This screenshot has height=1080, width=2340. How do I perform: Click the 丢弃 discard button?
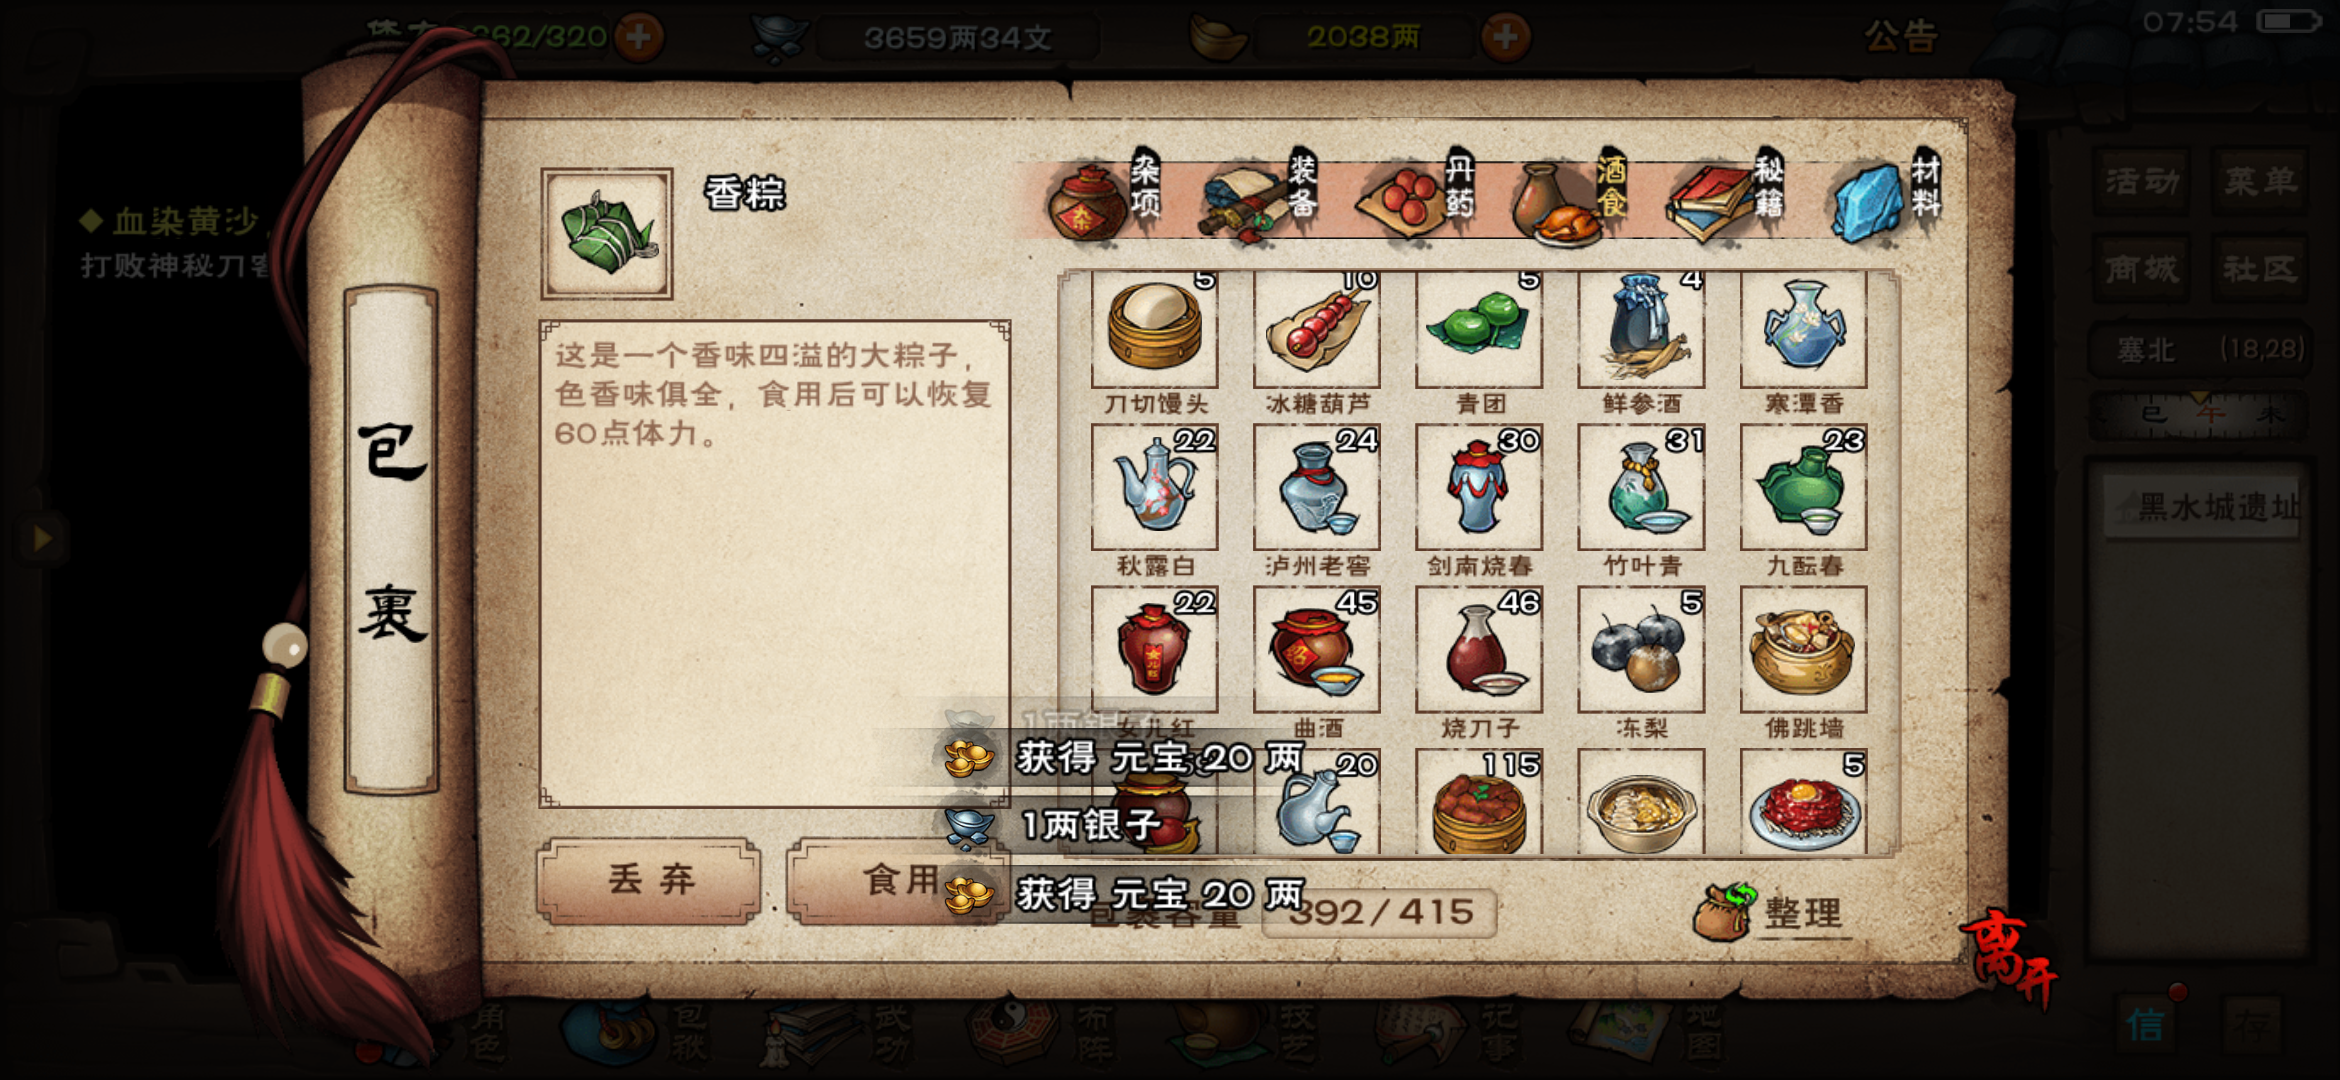tap(649, 880)
